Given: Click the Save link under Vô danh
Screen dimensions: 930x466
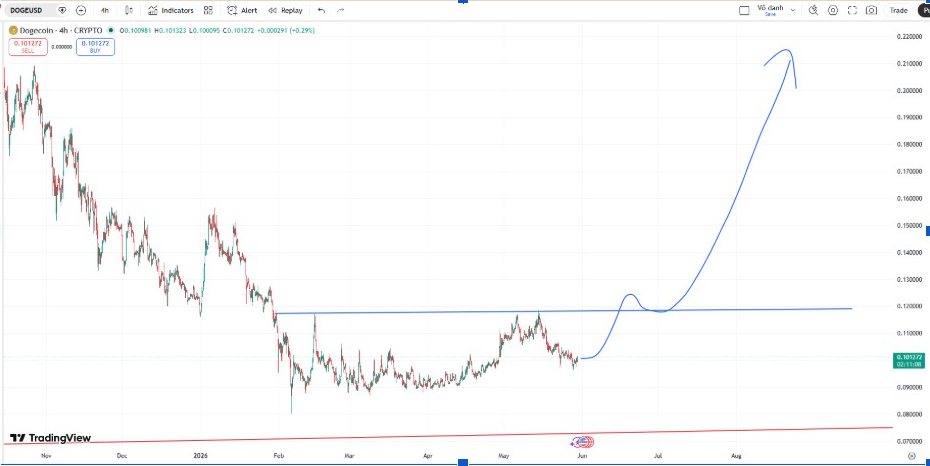Looking at the screenshot, I should pos(770,14).
